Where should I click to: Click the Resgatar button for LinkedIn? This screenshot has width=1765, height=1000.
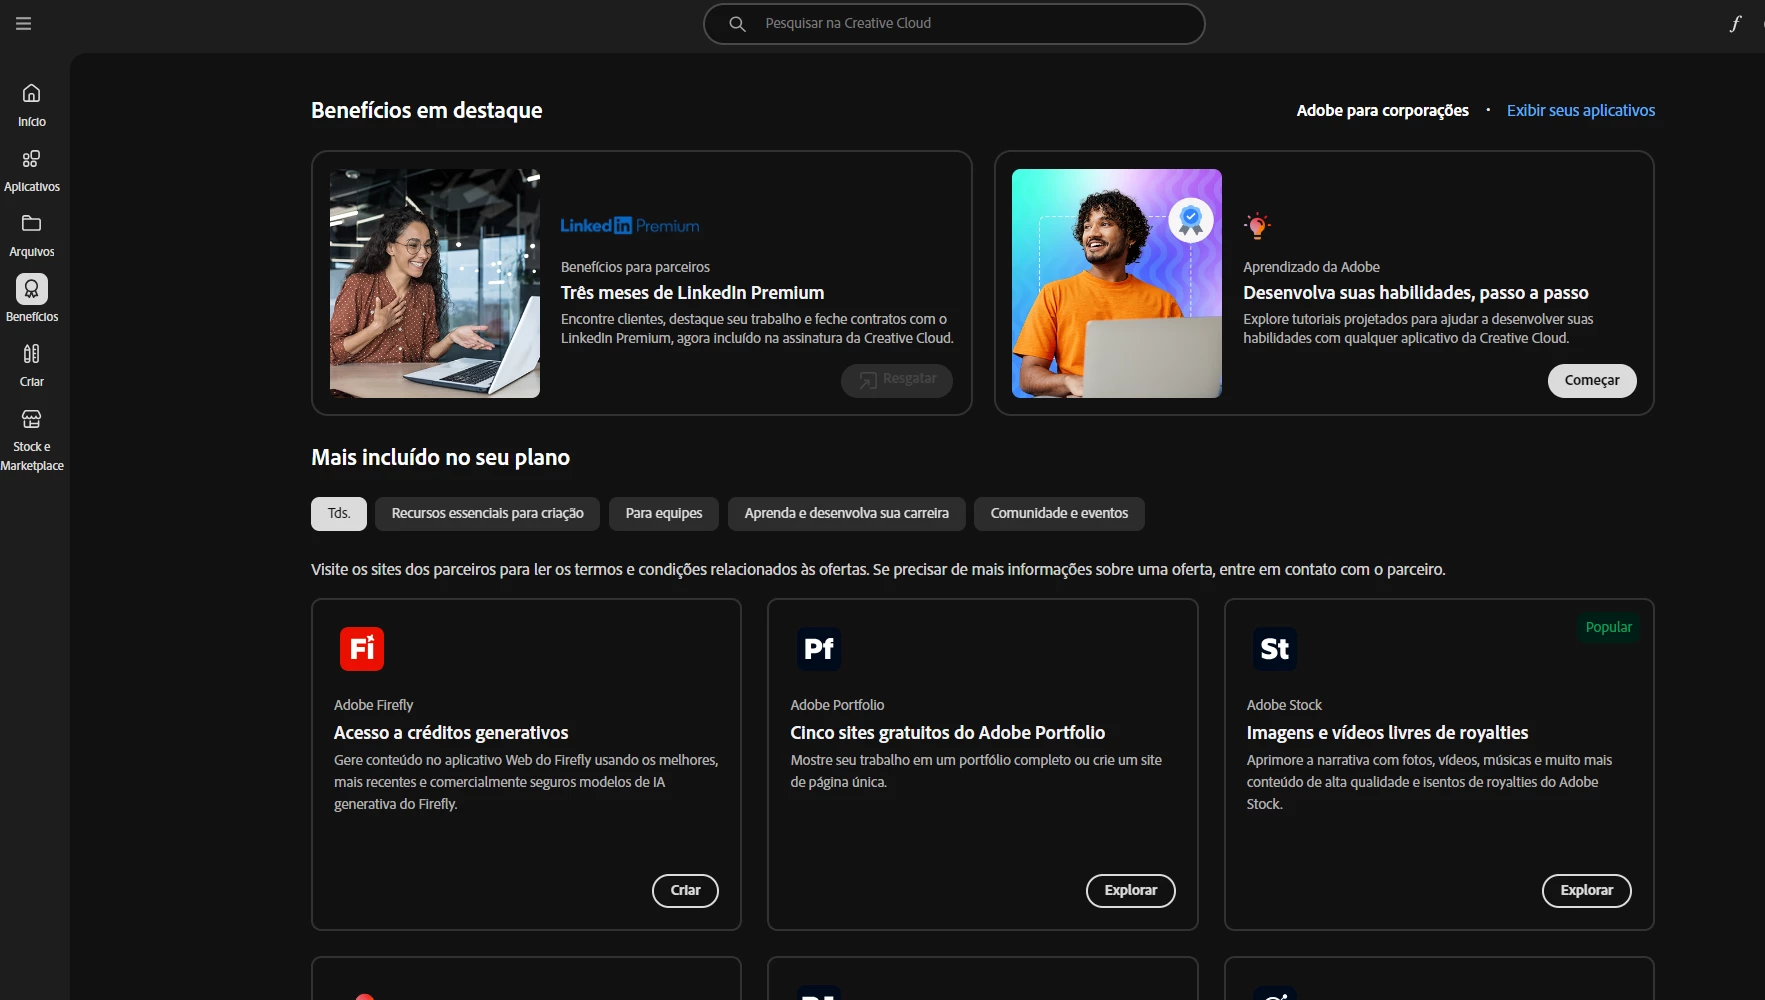tap(897, 380)
